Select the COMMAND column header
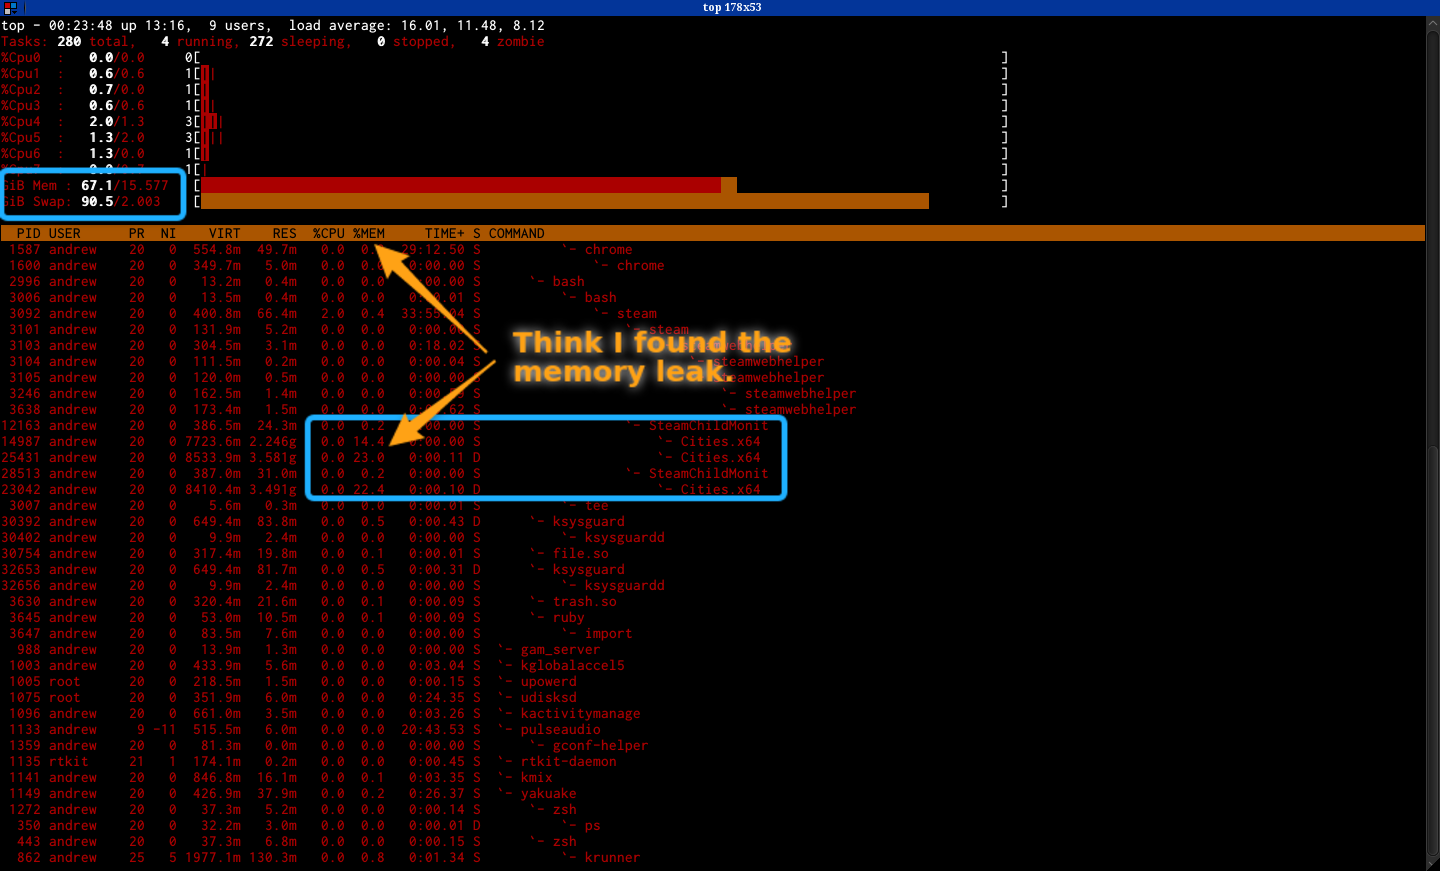1440x871 pixels. coord(517,233)
